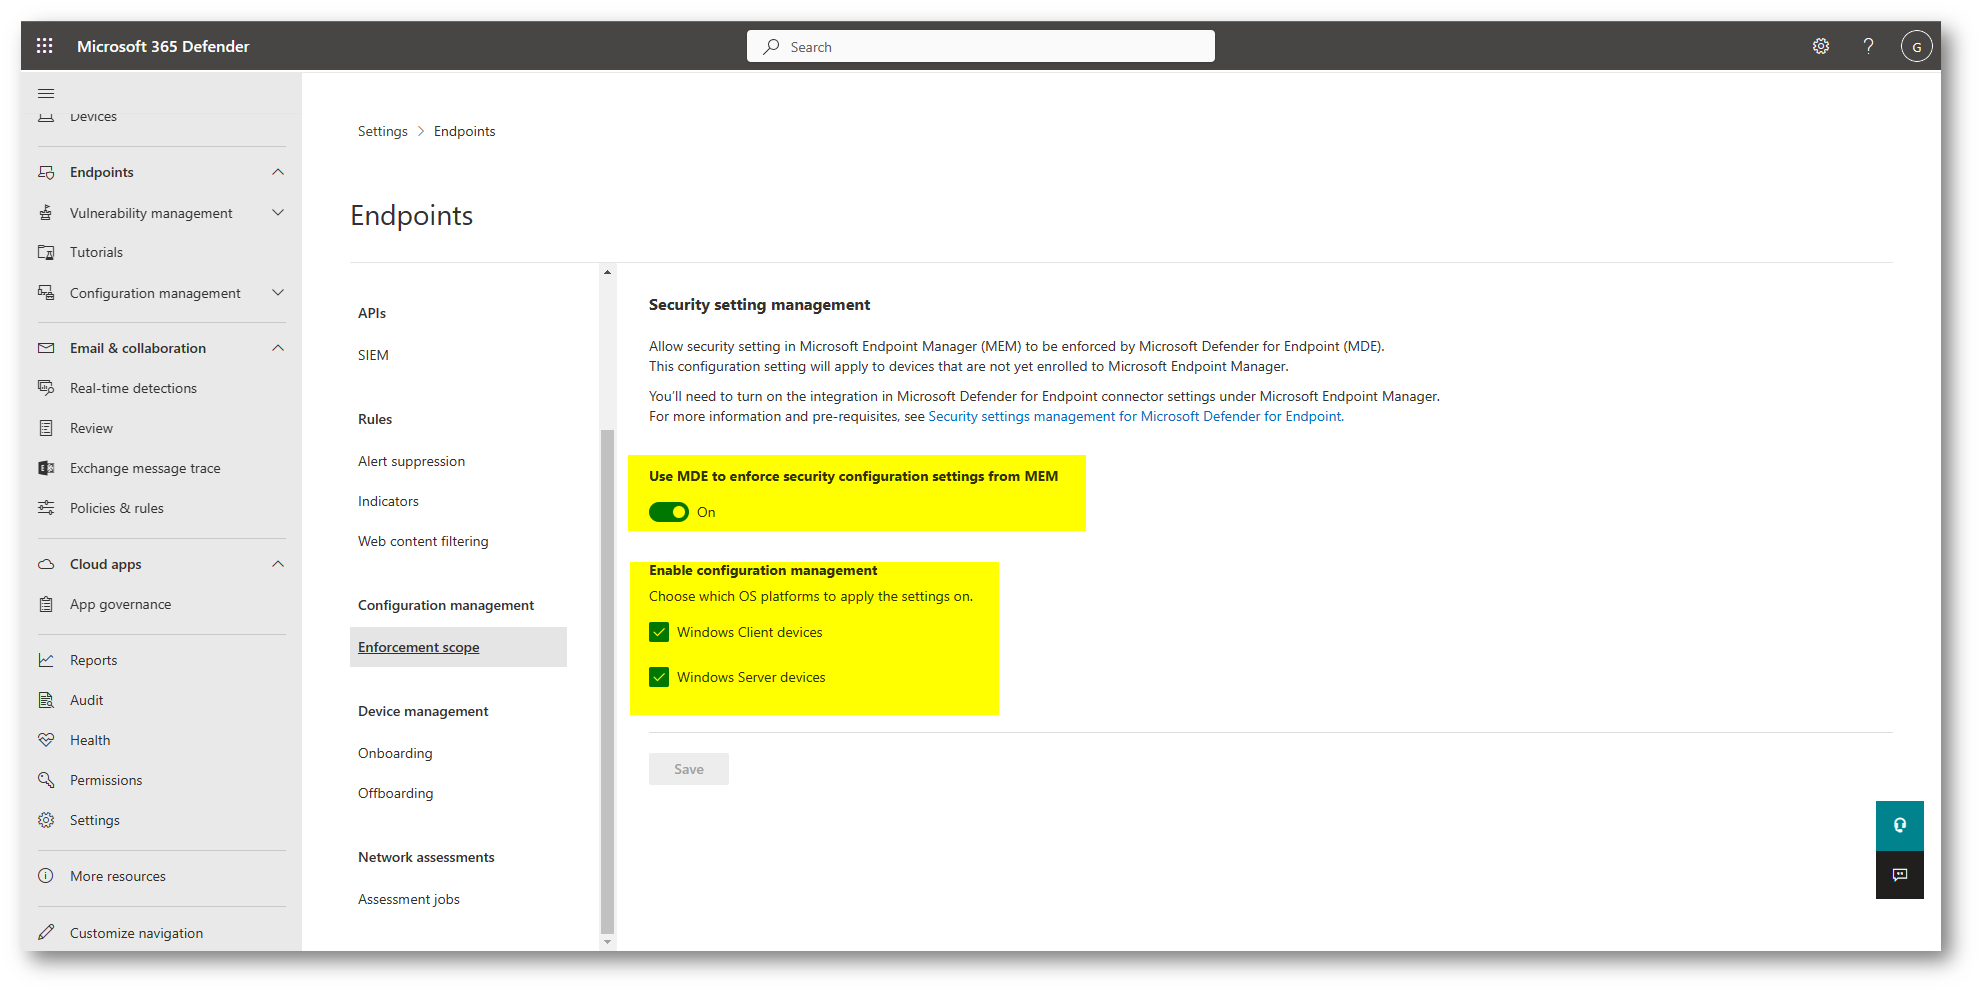The image size is (1983, 993).
Task: Click the More resources info icon
Action: coord(46,876)
